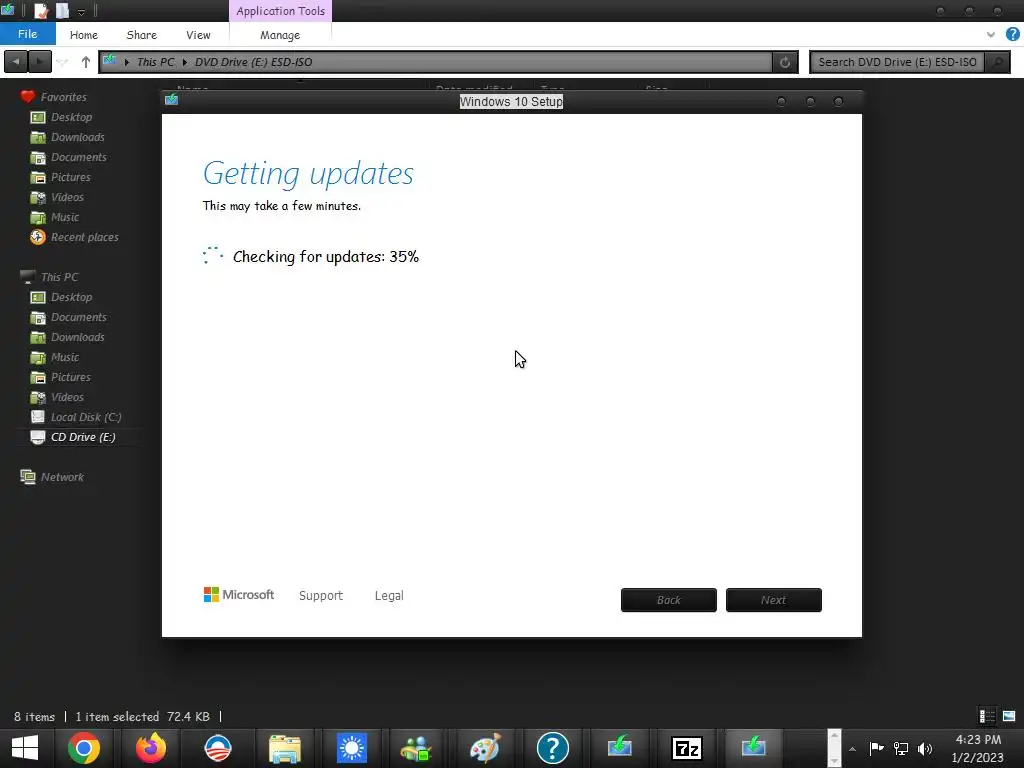
Task: Open File Explorer from the taskbar
Action: pyautogui.click(x=285, y=748)
